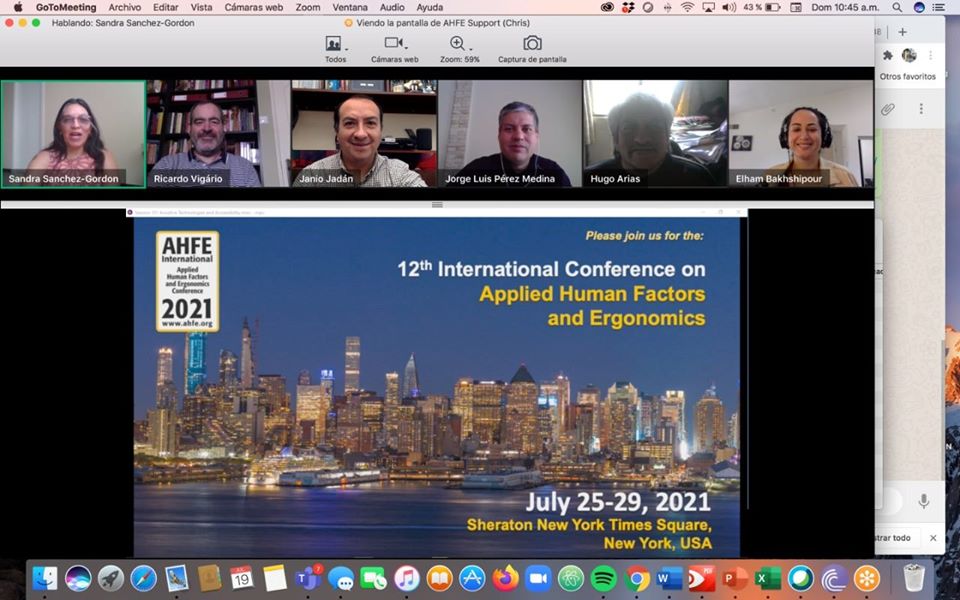This screenshot has width=960, height=600.
Task: Open the Zoom menu in menu bar
Action: coord(307,7)
